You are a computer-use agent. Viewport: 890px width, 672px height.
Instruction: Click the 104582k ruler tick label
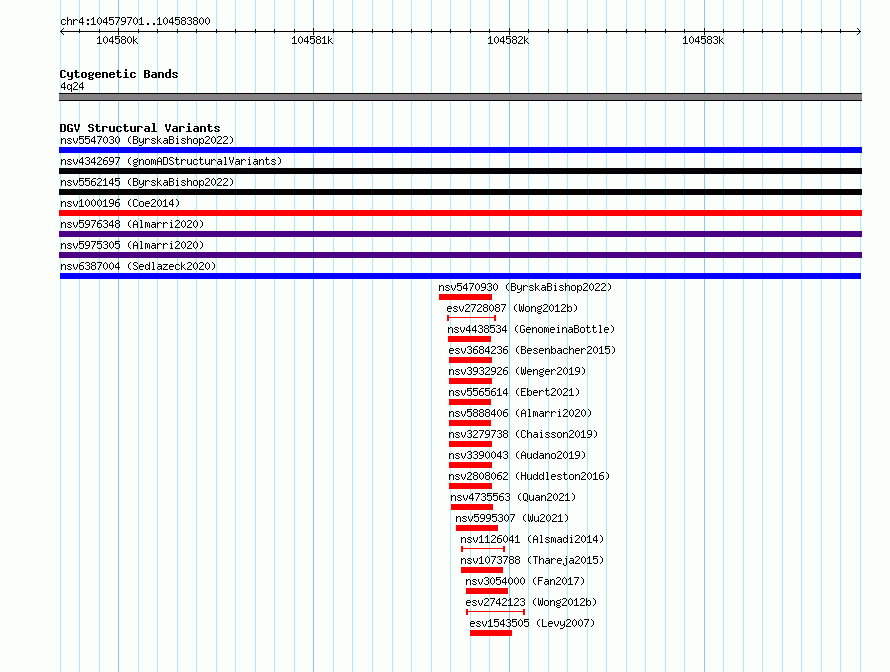[508, 40]
